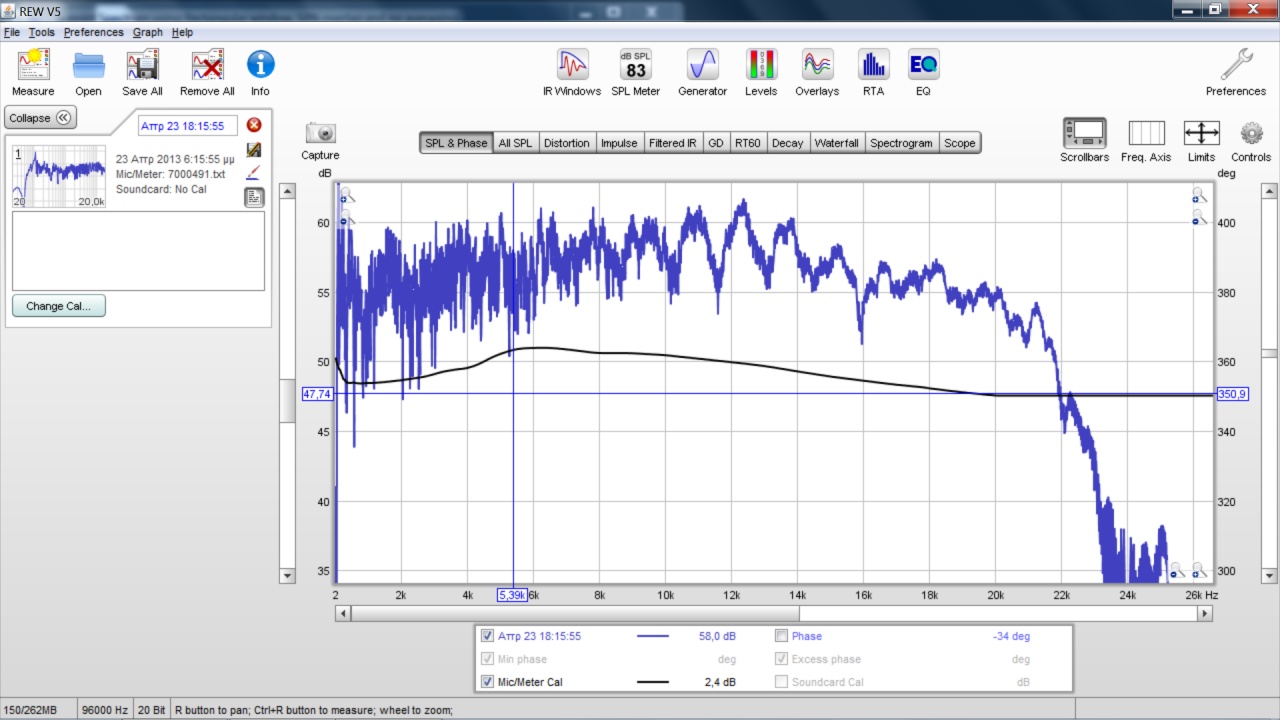Open the IR Windows settings
The width and height of the screenshot is (1280, 720).
pos(572,66)
